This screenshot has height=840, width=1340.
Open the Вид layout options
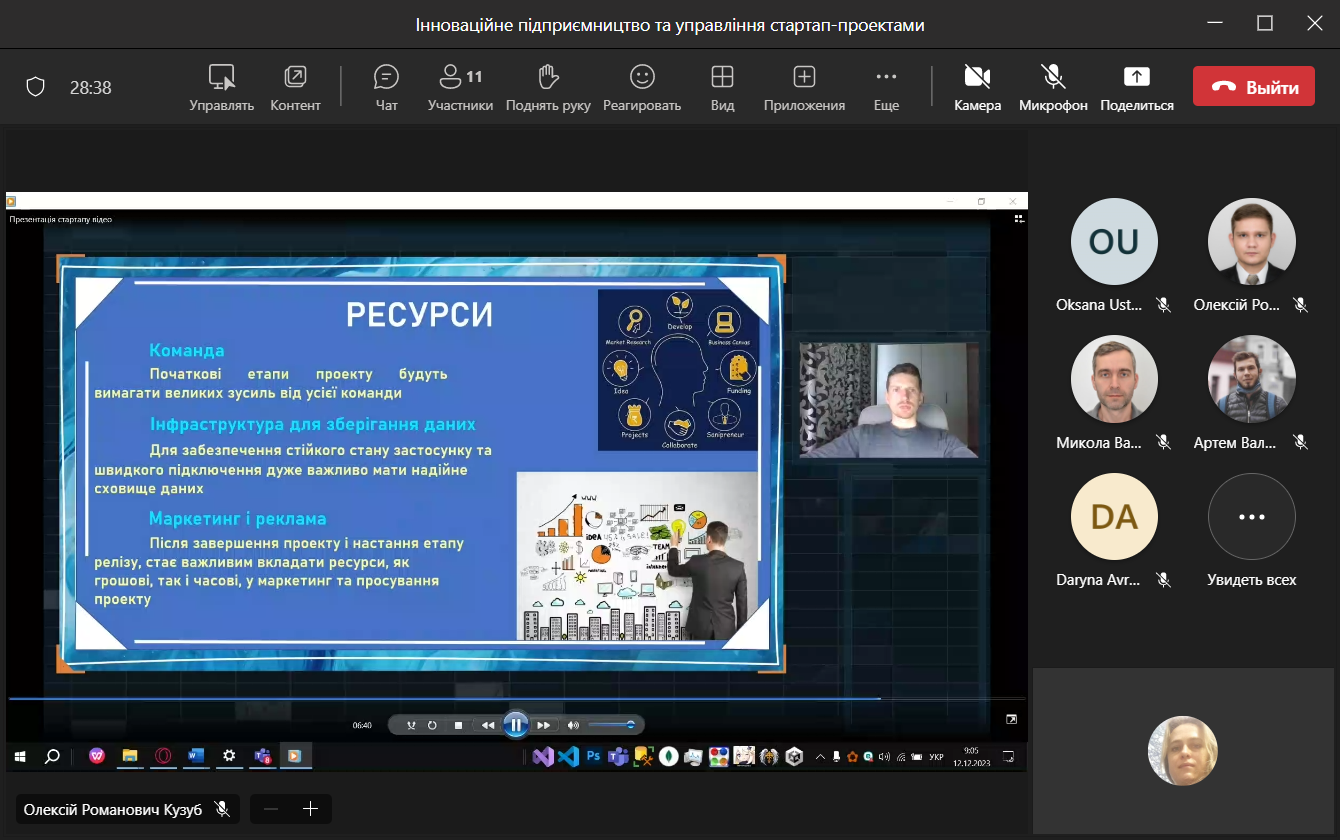[722, 87]
